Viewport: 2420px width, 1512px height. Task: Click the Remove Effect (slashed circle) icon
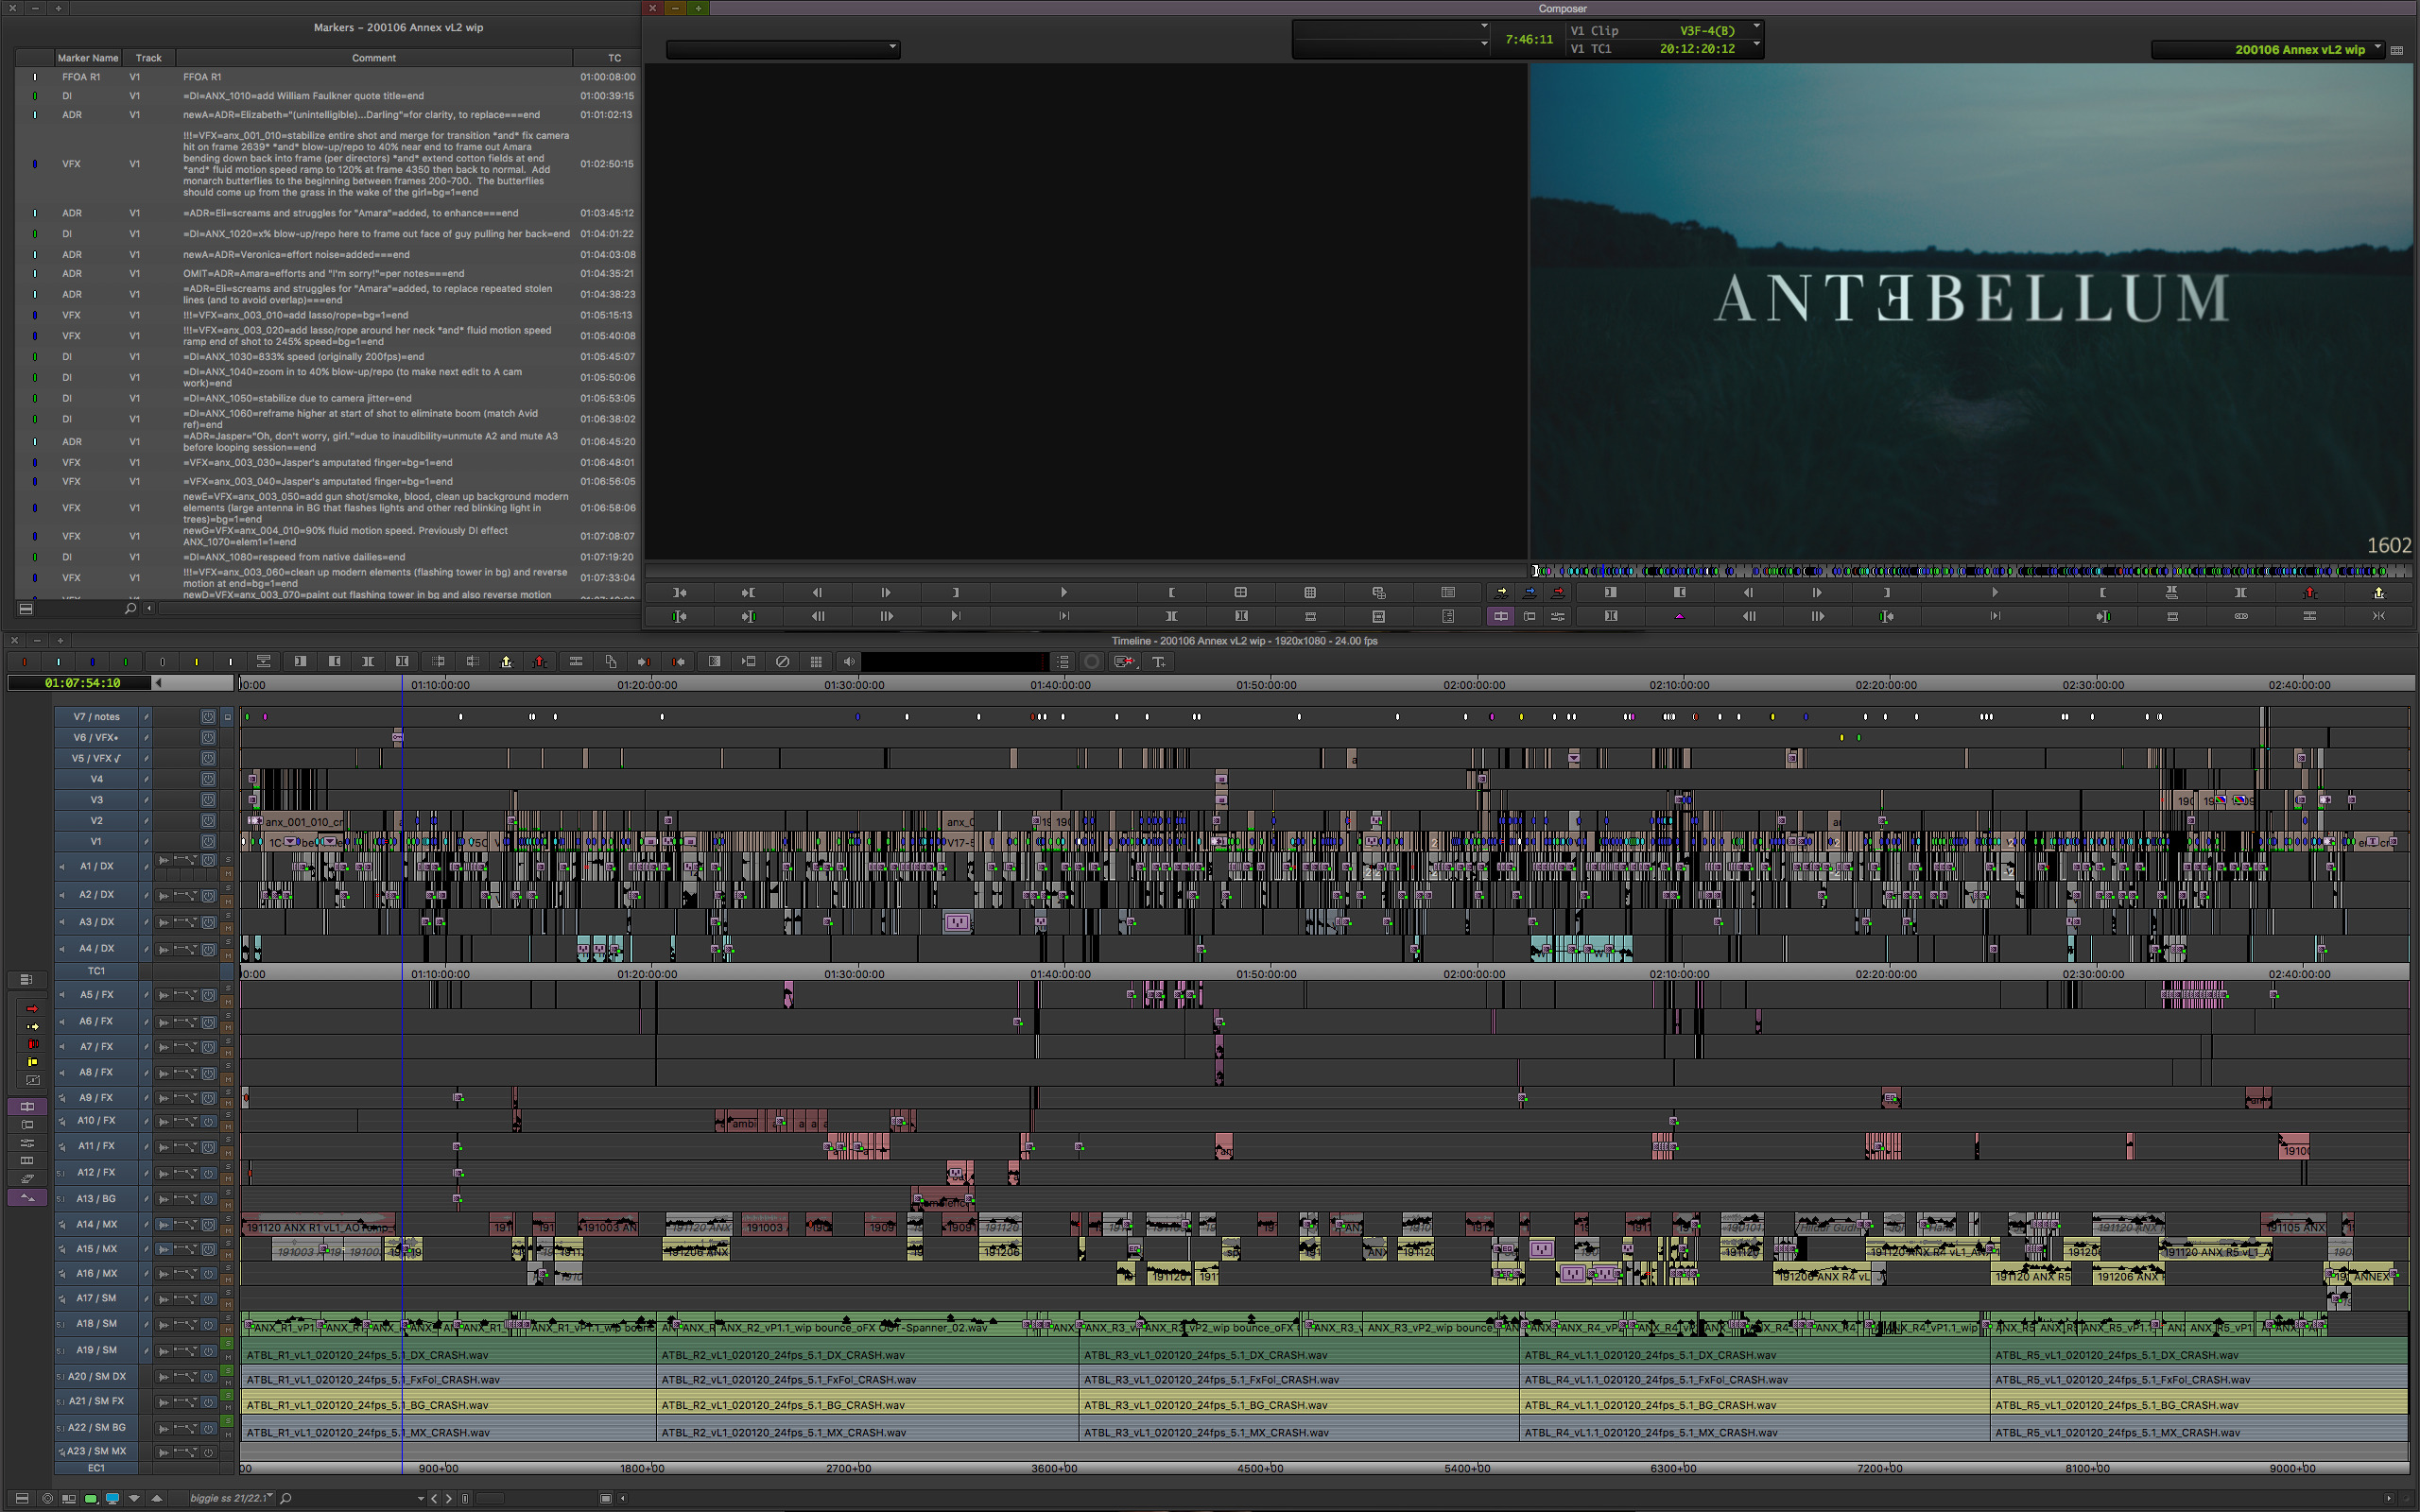click(782, 662)
